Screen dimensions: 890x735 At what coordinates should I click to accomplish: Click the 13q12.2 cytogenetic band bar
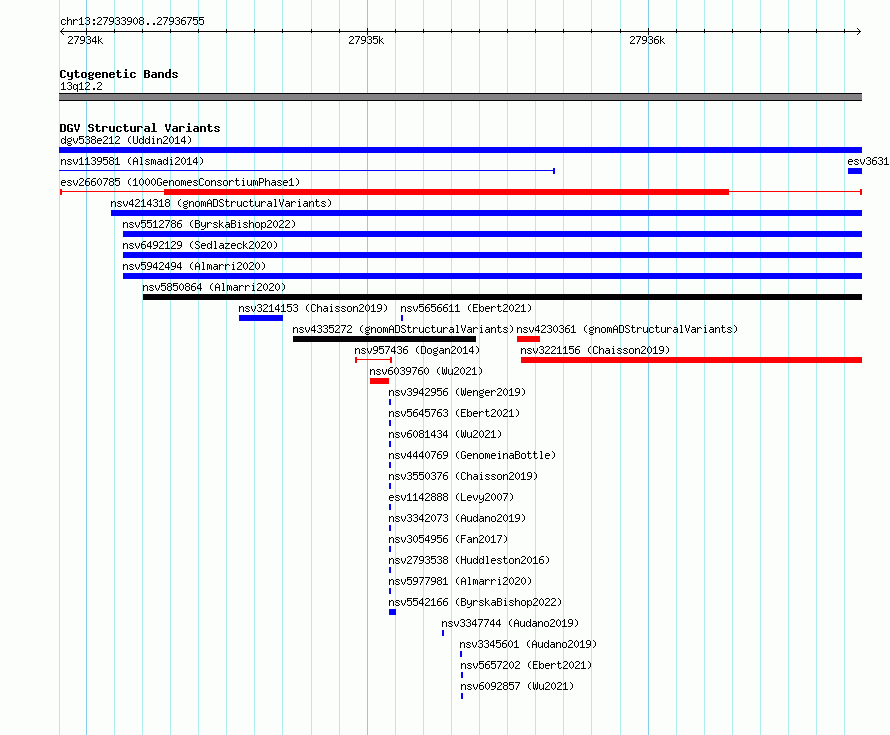(460, 97)
